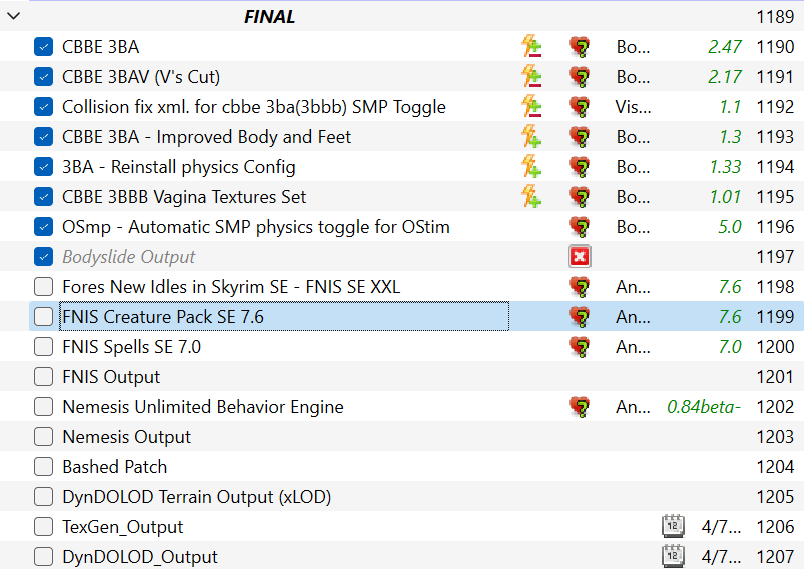The image size is (804, 569).
Task: Click the calendar icon on DynDOLOD_Output row
Action: pyautogui.click(x=673, y=556)
